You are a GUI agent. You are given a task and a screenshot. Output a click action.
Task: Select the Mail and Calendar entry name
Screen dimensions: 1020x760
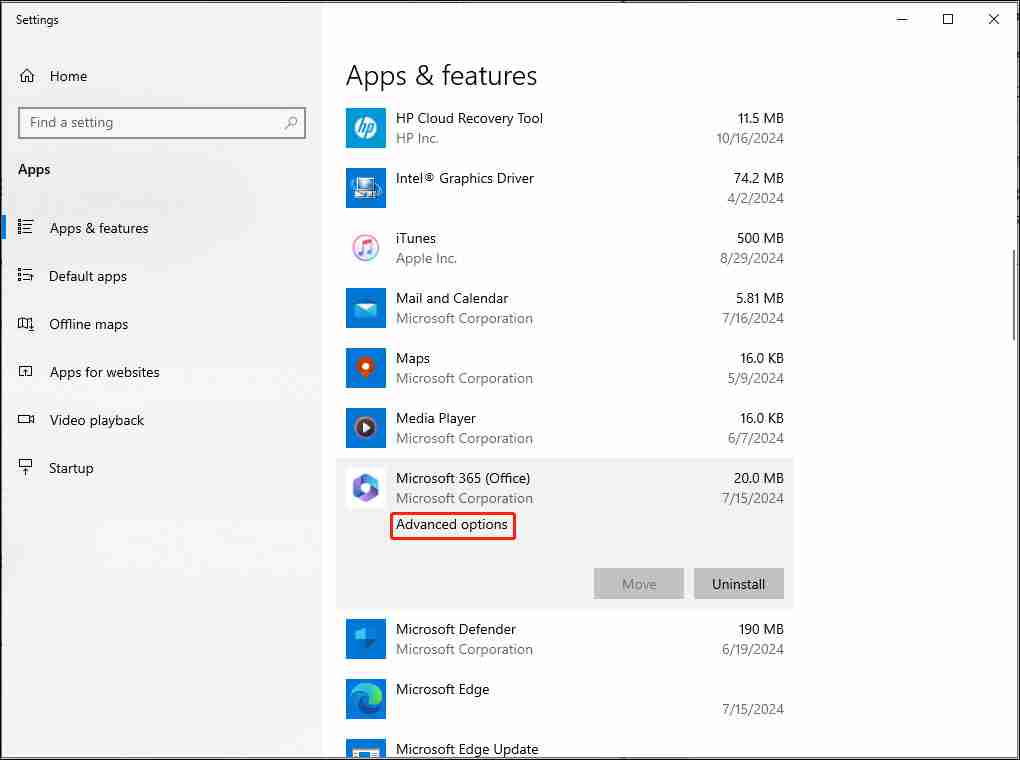click(x=452, y=298)
